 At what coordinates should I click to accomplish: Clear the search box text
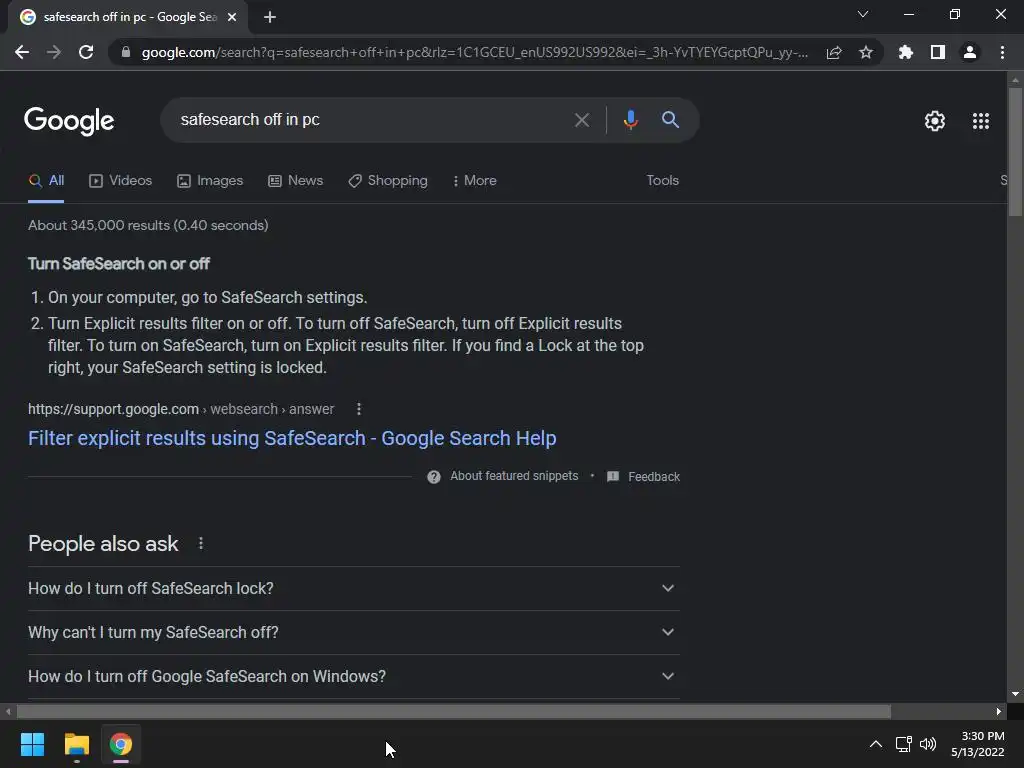click(x=581, y=120)
